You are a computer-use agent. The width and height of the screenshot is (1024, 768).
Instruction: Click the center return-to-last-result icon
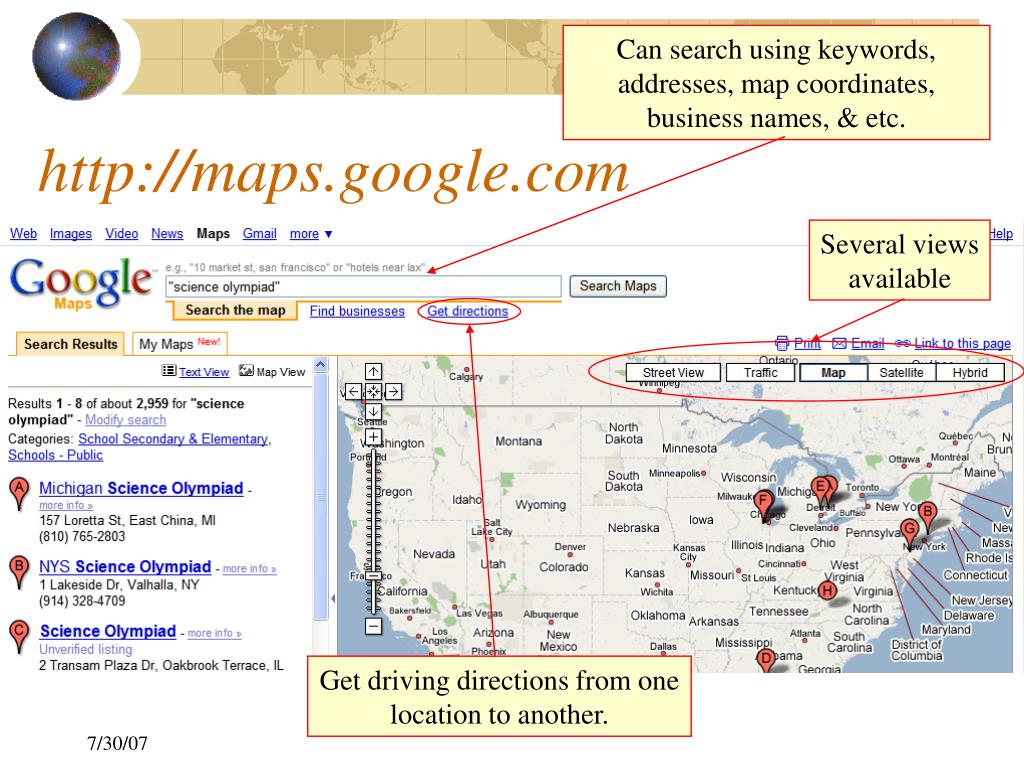tap(373, 391)
